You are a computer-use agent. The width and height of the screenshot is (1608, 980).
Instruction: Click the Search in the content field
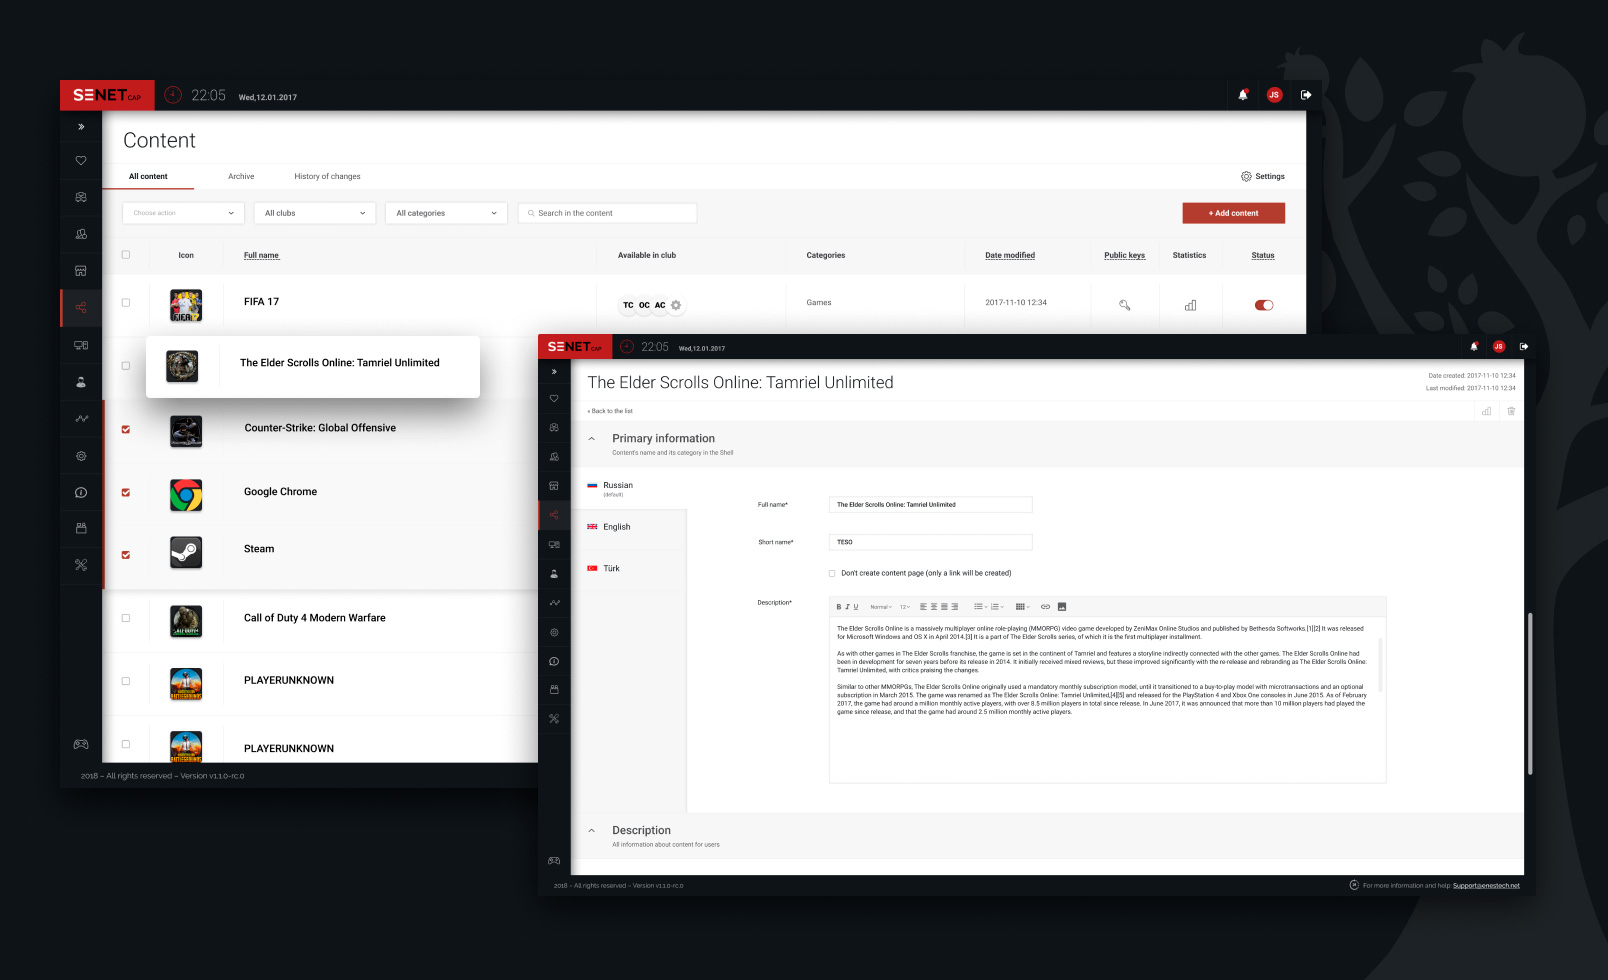pyautogui.click(x=607, y=213)
